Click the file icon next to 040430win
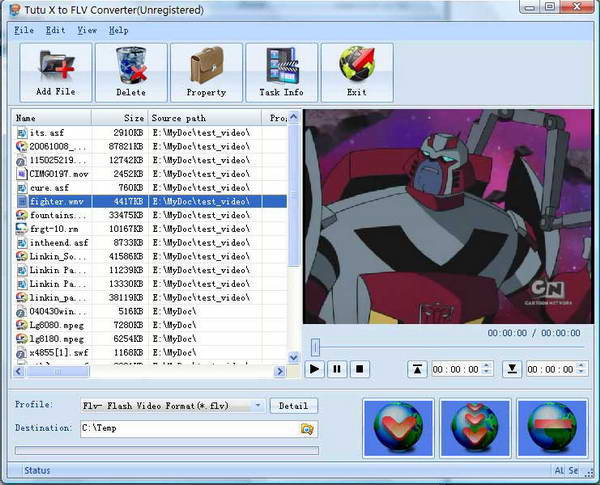The width and height of the screenshot is (600, 485). [22, 312]
